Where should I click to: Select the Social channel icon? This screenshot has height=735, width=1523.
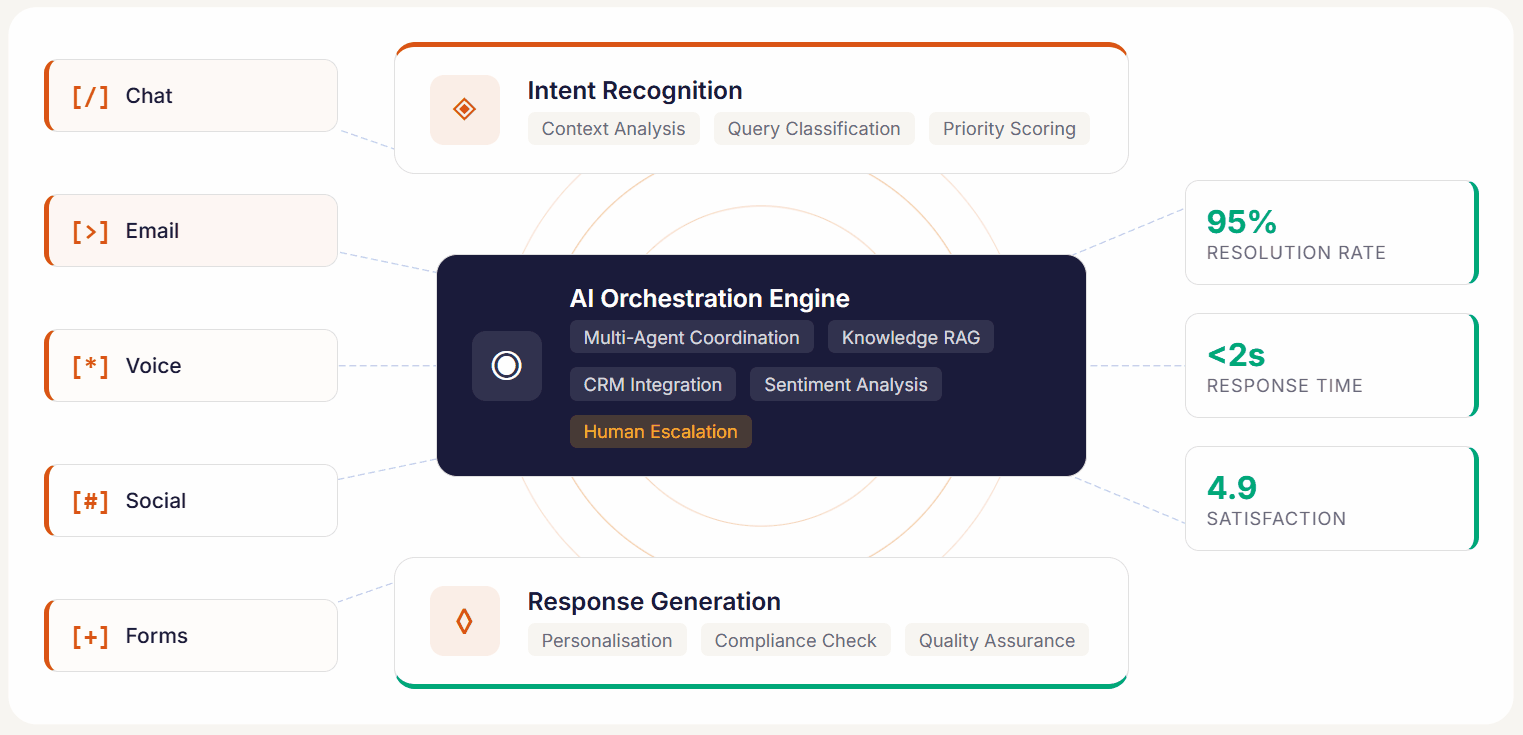click(89, 500)
